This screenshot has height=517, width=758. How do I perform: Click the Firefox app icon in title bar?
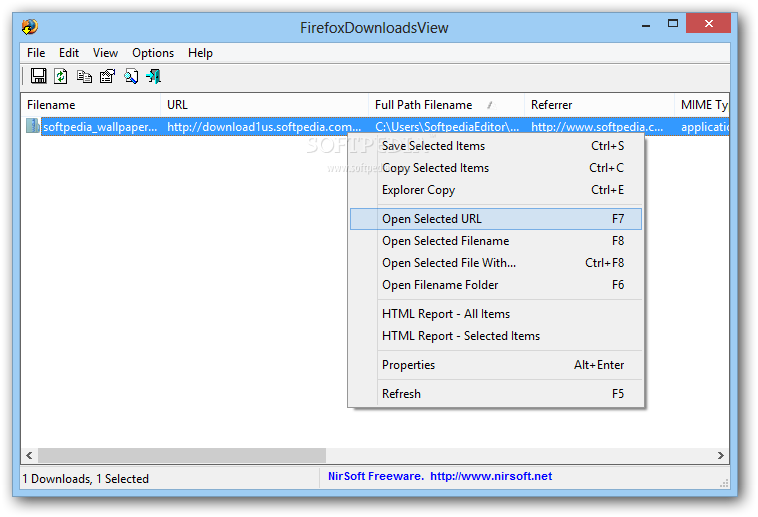coord(30,27)
